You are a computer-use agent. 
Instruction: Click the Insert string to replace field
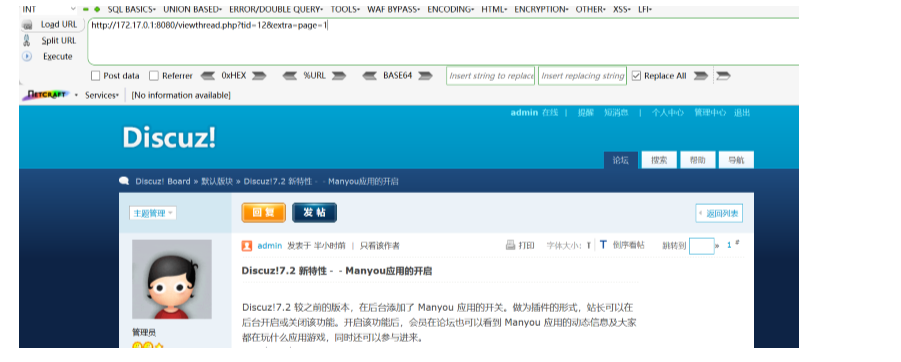coord(491,76)
